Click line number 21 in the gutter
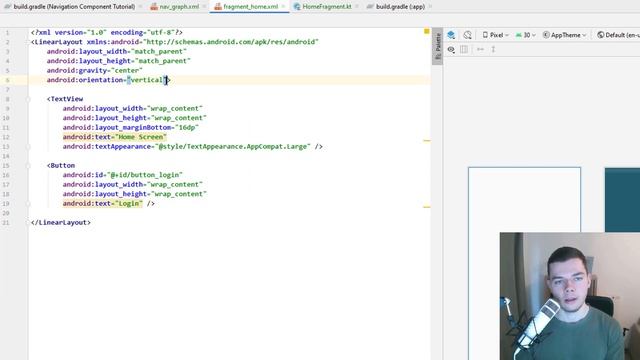Image resolution: width=640 pixels, height=360 pixels. (x=6, y=222)
